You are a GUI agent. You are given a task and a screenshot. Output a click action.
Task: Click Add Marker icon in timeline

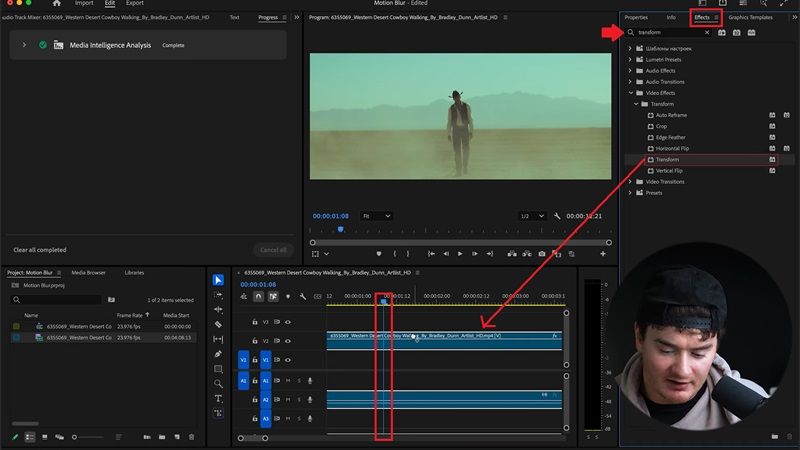tap(288, 296)
